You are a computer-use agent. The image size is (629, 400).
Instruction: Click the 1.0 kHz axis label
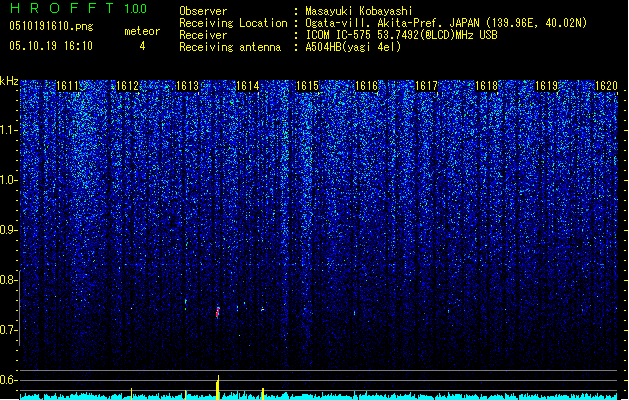[x=9, y=180]
